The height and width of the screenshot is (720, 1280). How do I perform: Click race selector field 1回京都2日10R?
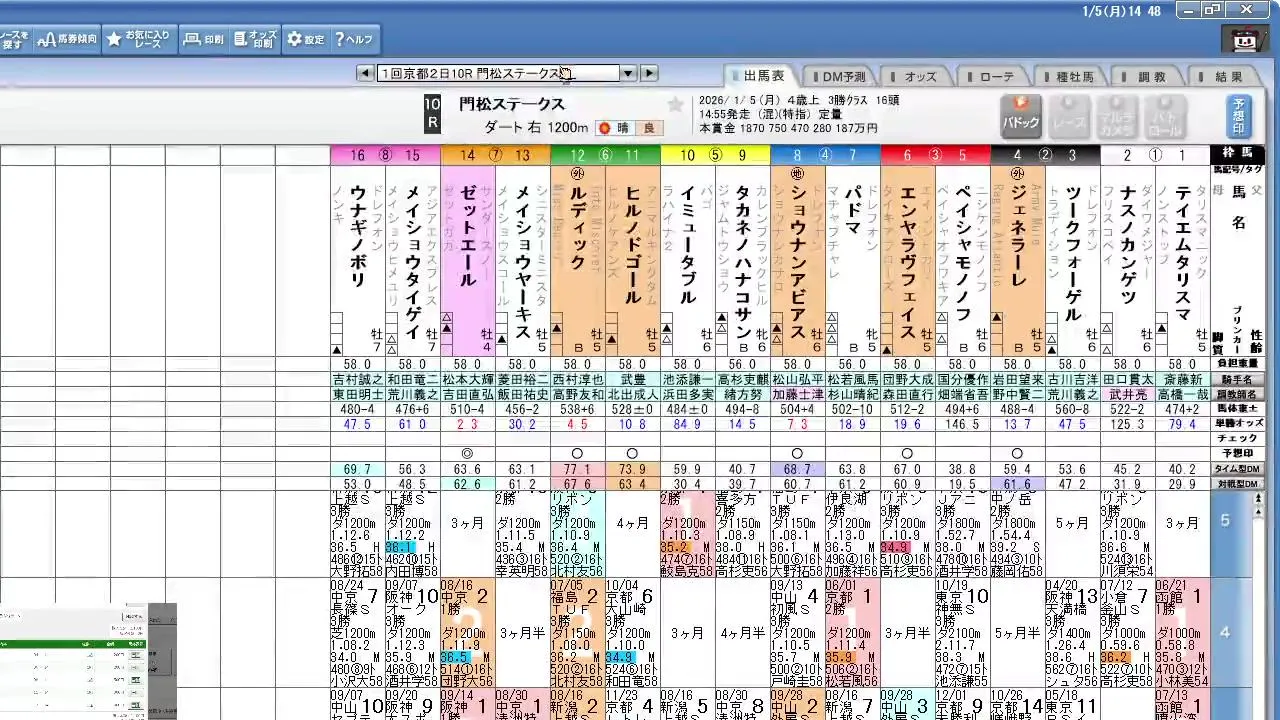[x=498, y=73]
